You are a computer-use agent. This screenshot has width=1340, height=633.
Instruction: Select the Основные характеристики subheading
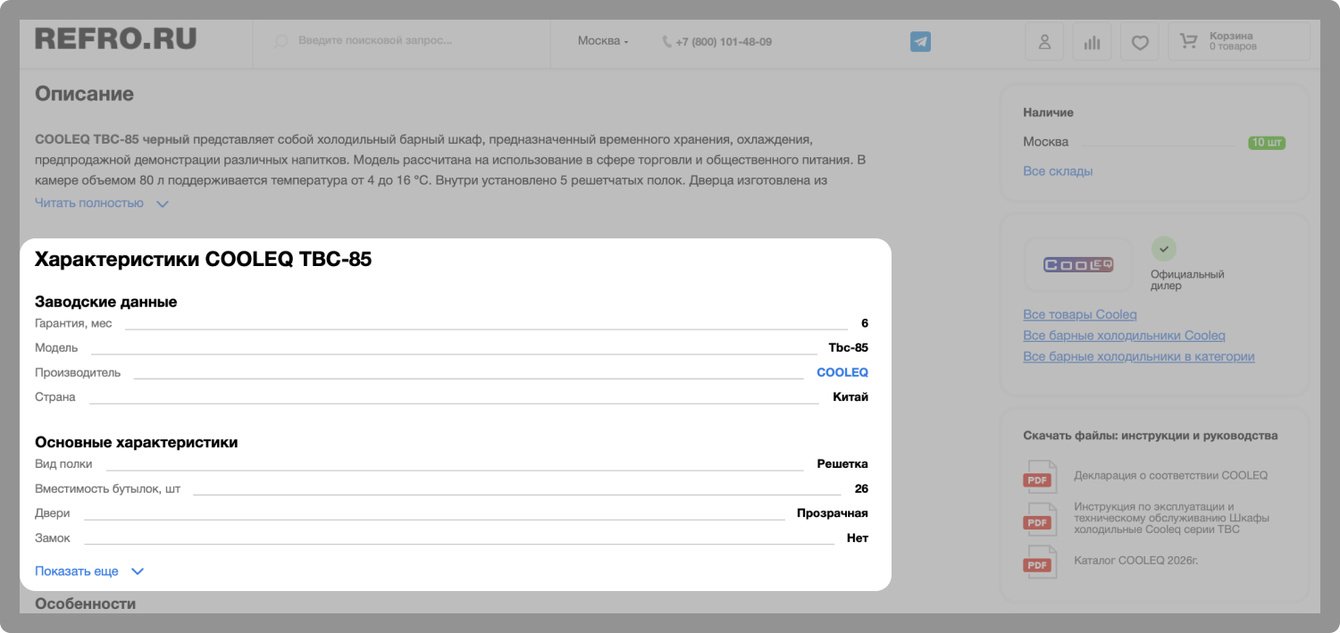click(x=136, y=441)
